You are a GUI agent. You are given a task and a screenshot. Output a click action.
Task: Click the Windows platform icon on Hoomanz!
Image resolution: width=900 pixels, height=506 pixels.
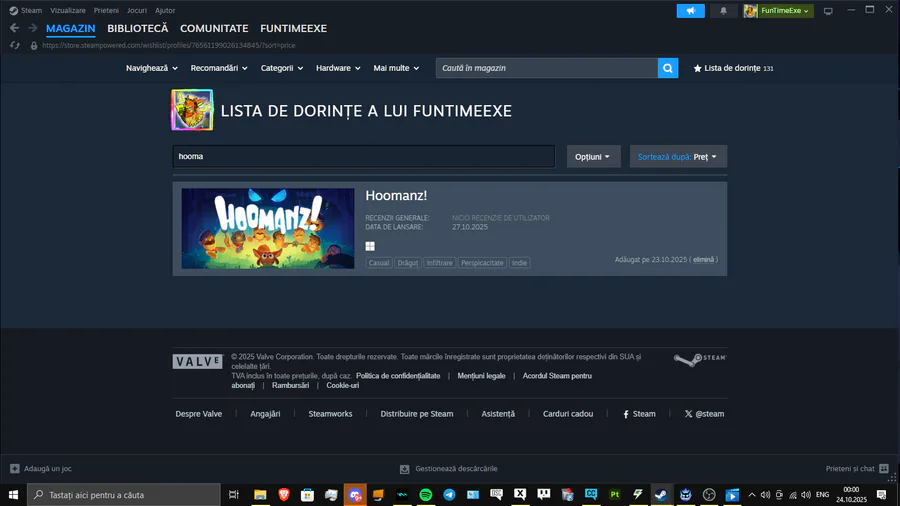(x=370, y=246)
